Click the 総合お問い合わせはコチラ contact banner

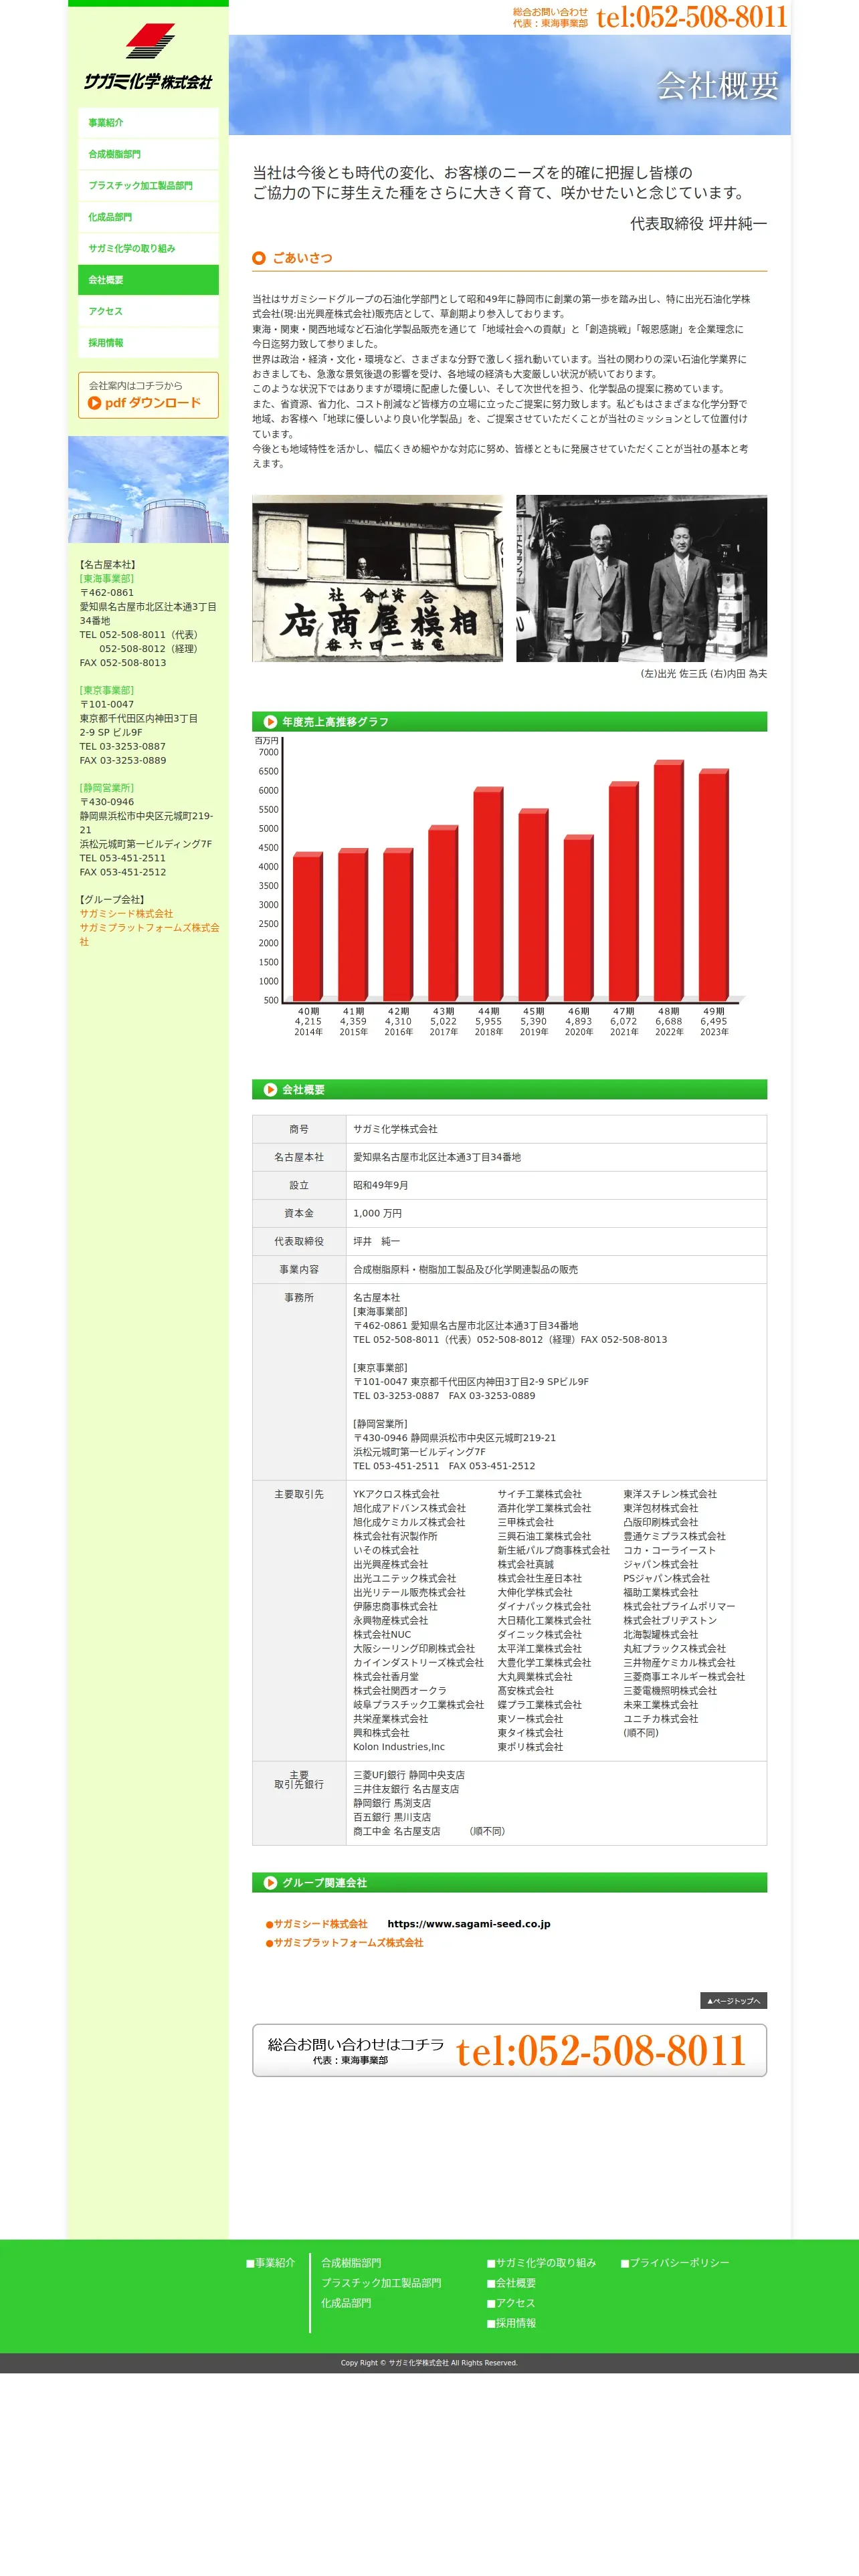[x=509, y=2050]
